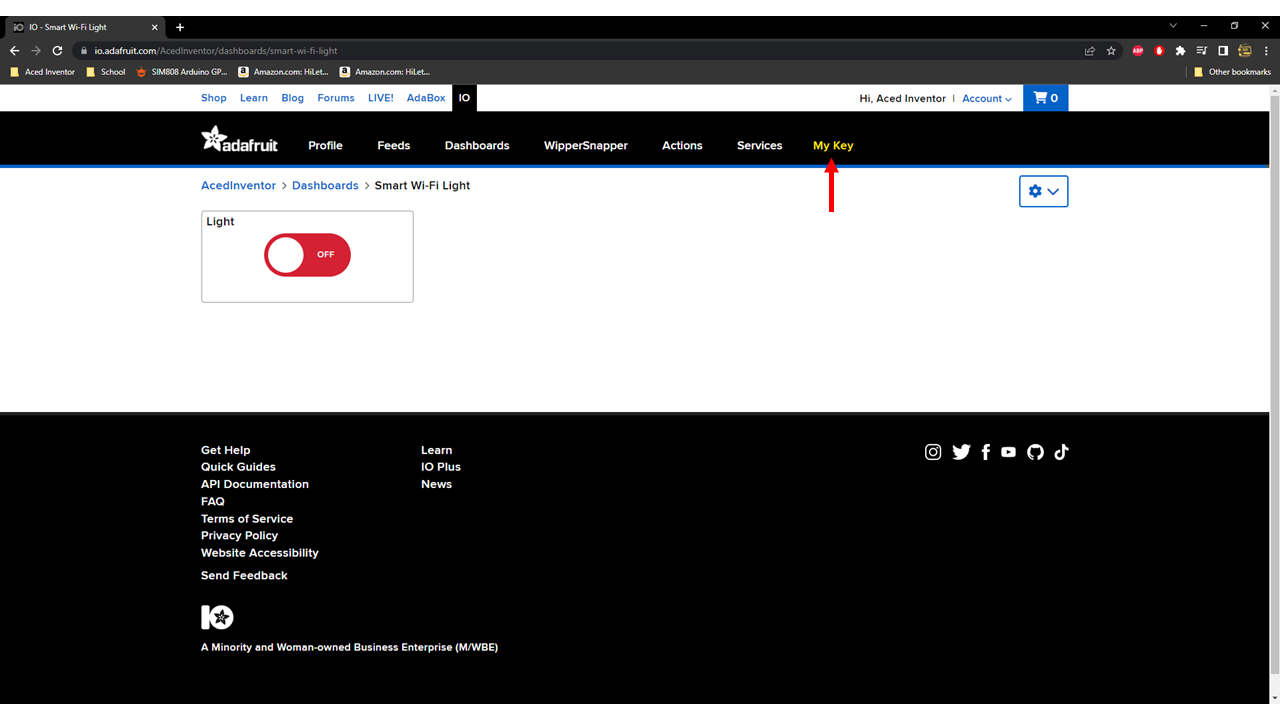
Task: Open the red hand blocker extension
Action: tap(1159, 51)
